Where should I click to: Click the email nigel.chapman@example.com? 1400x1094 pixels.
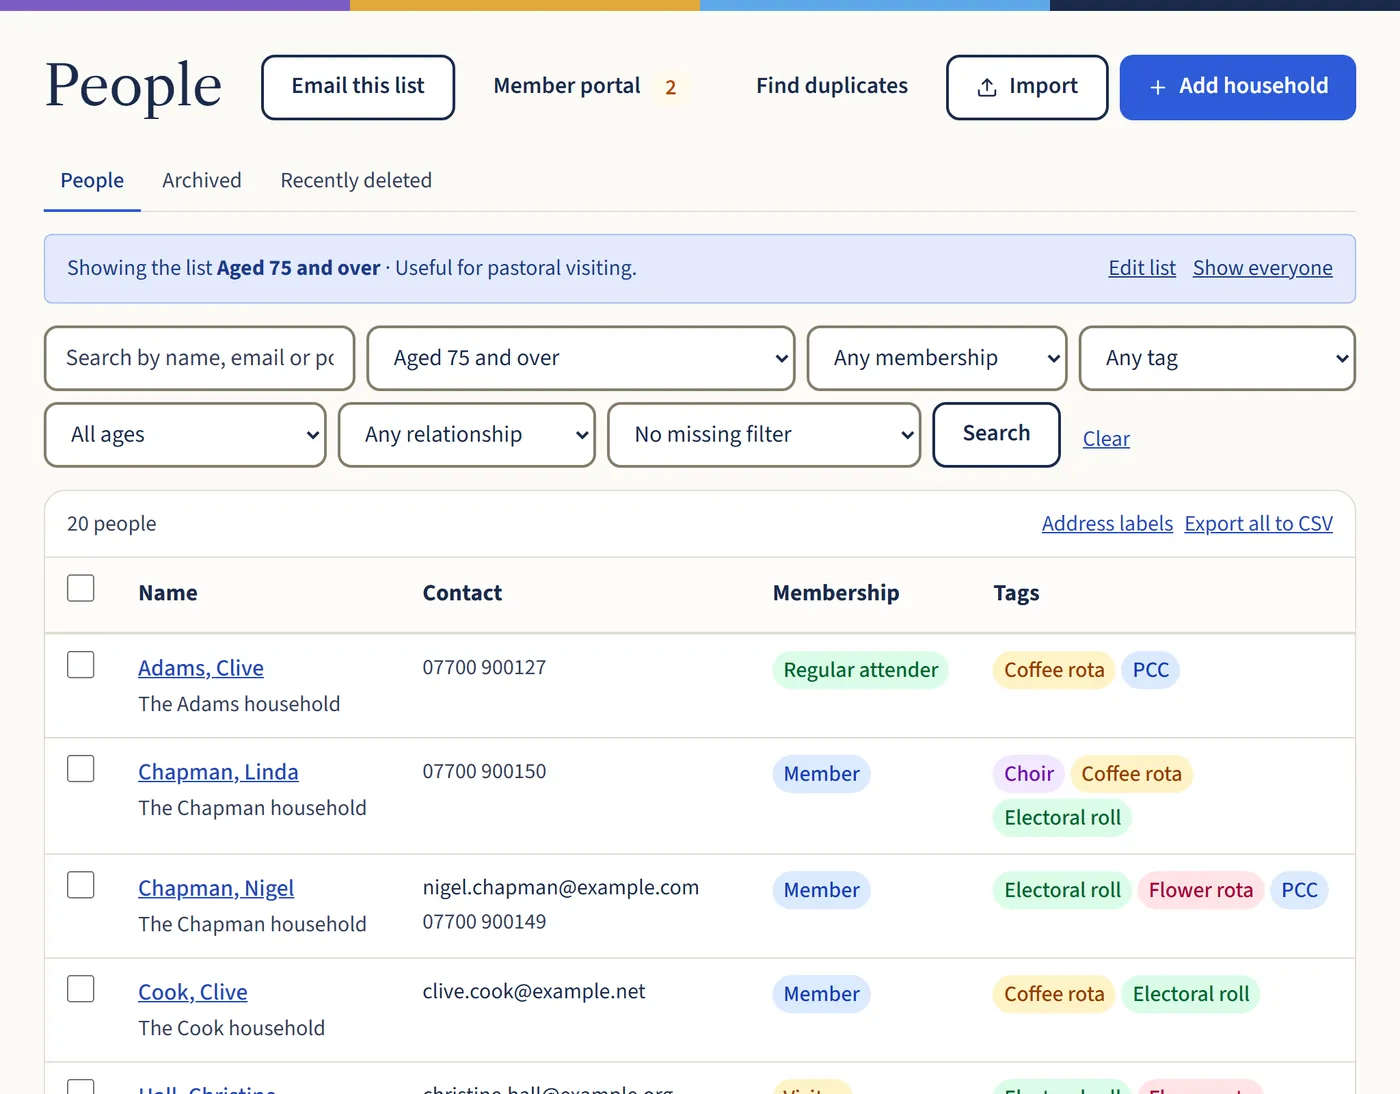(561, 888)
